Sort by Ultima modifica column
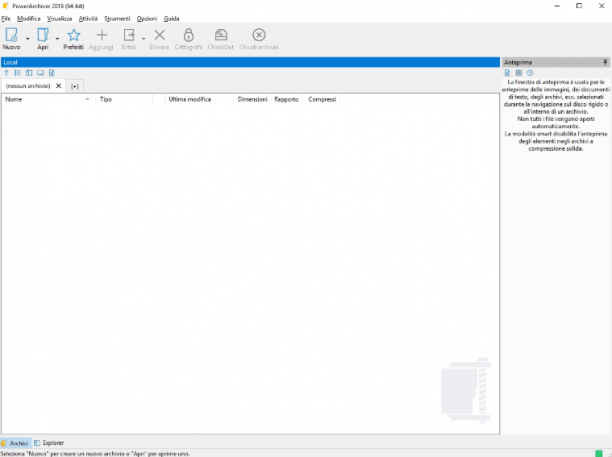This screenshot has width=612, height=457. pyautogui.click(x=198, y=100)
